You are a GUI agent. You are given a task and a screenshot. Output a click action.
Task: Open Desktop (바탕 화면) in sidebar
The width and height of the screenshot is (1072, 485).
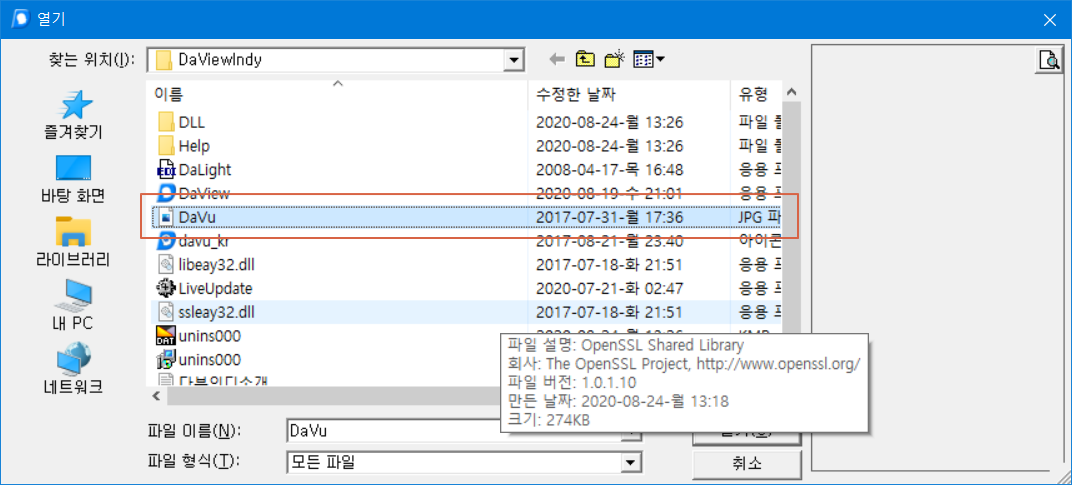(72, 180)
